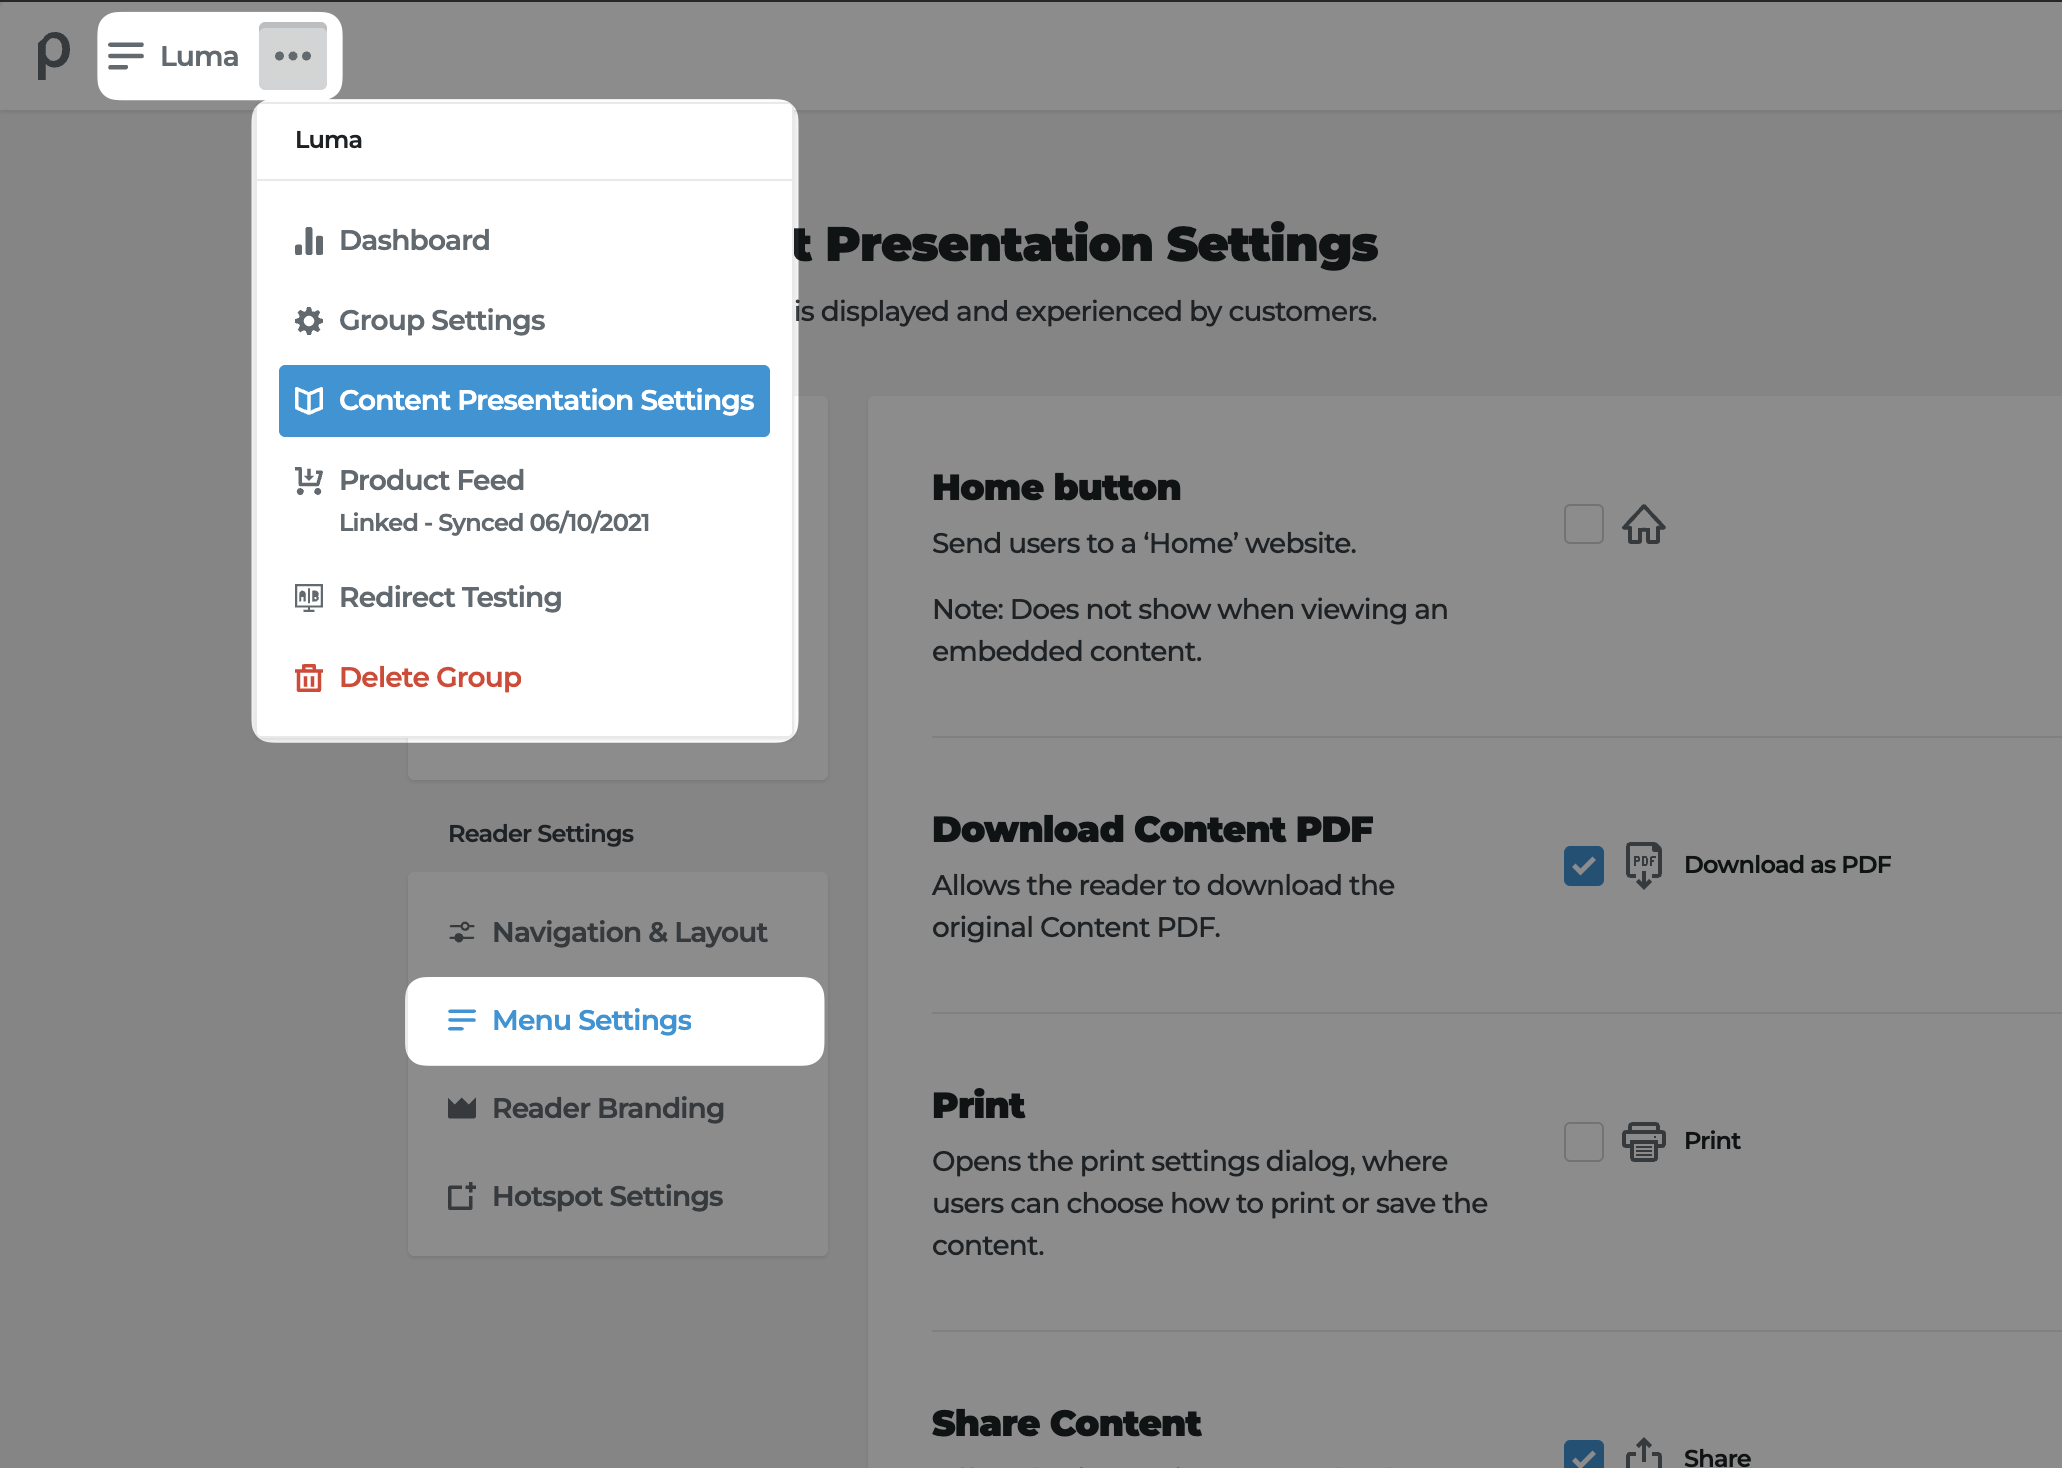Click the PDF download icon
2062x1468 pixels.
(1643, 865)
